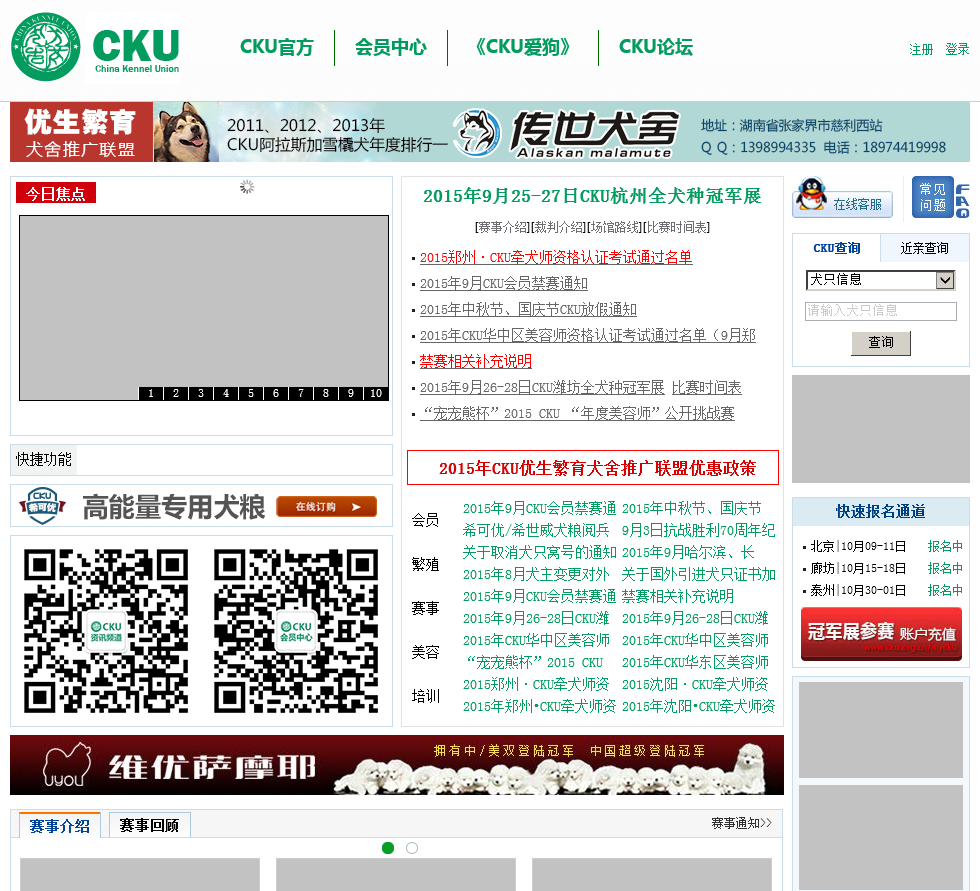
Task: Open 2015年9月26-28日CKU潍坊全犬种冠军展 link
Action: click(542, 388)
